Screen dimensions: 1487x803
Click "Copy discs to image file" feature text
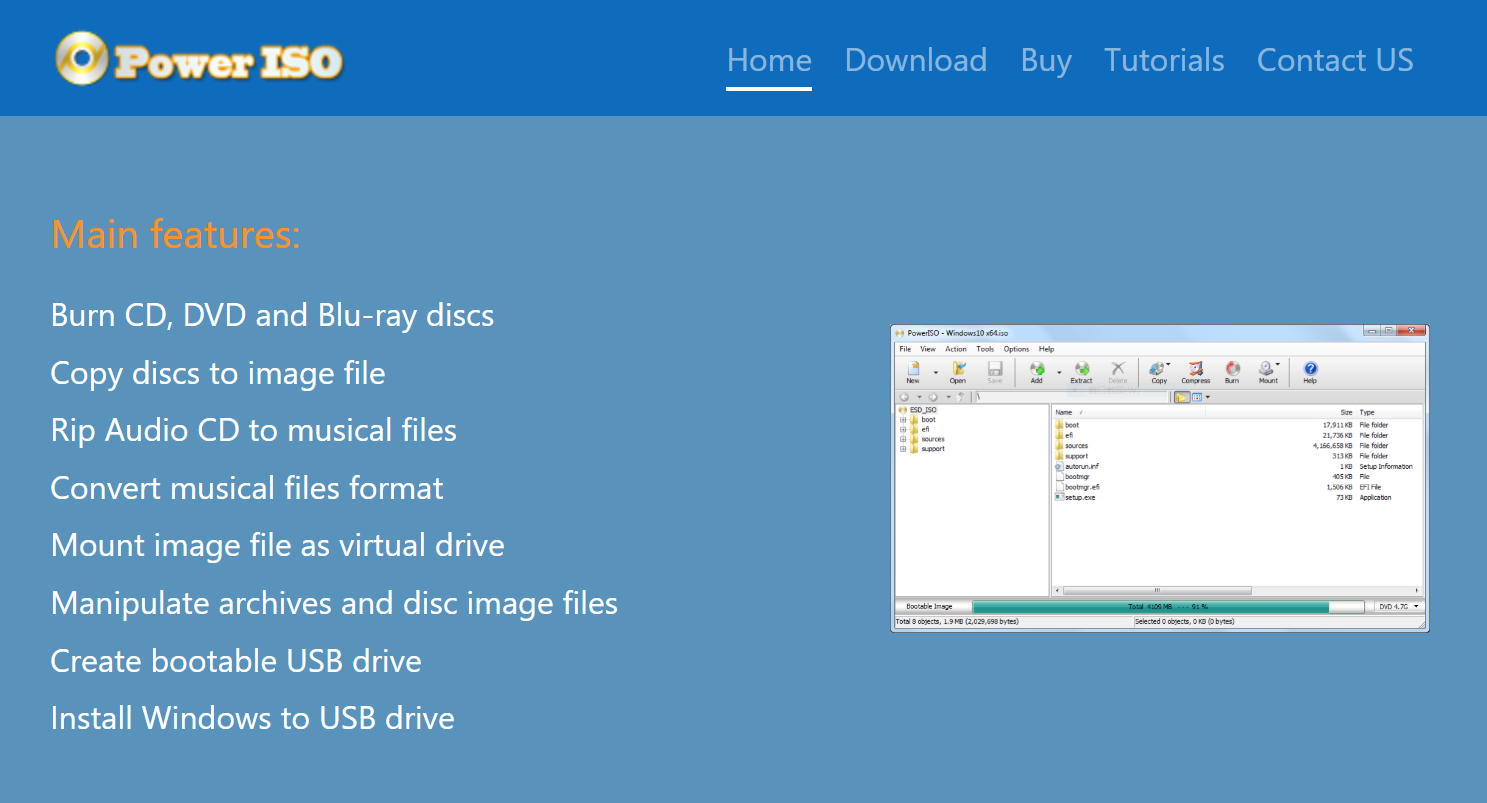tap(218, 373)
